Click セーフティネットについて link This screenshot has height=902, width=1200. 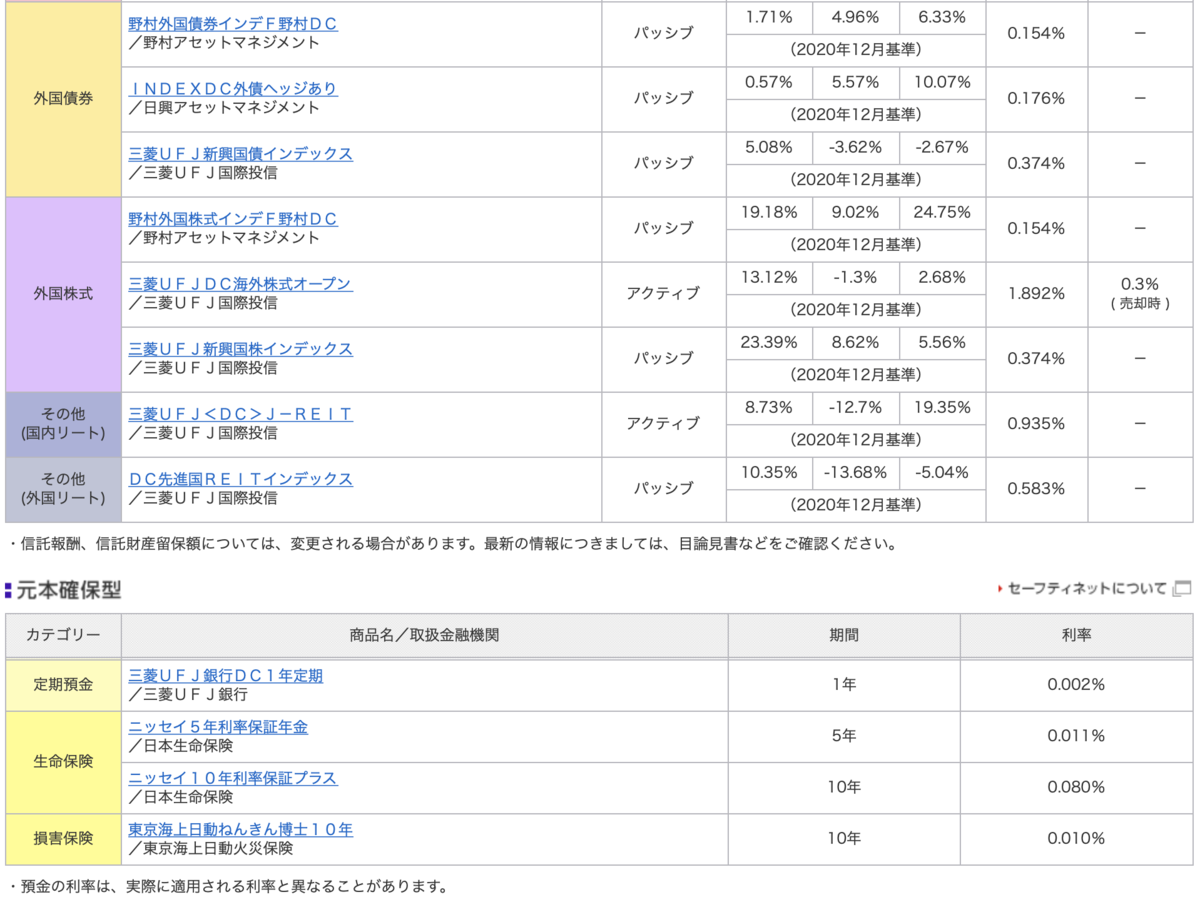click(x=1087, y=588)
